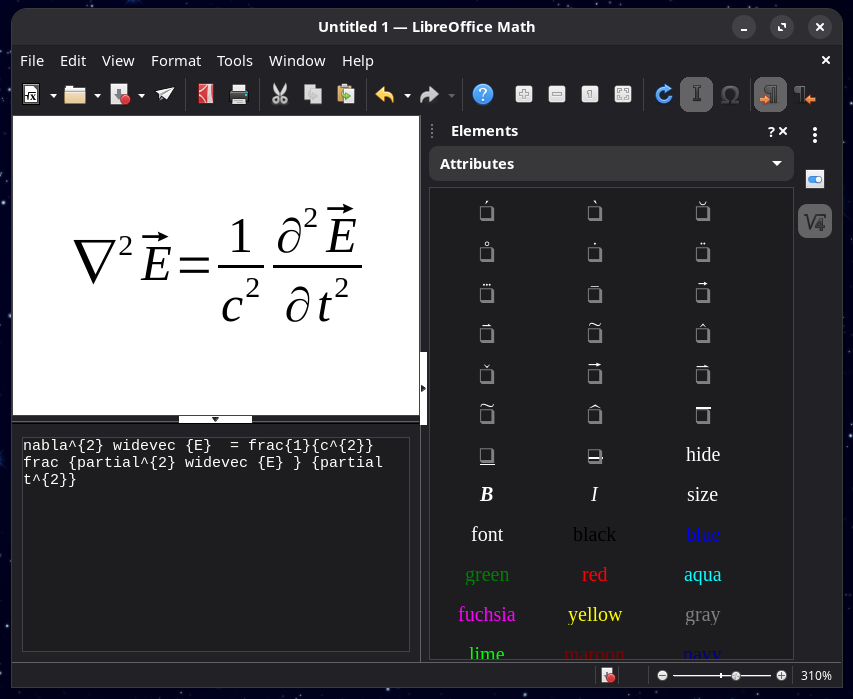Toggle the Elements deck square-root icon
The image size is (853, 699).
(x=815, y=222)
